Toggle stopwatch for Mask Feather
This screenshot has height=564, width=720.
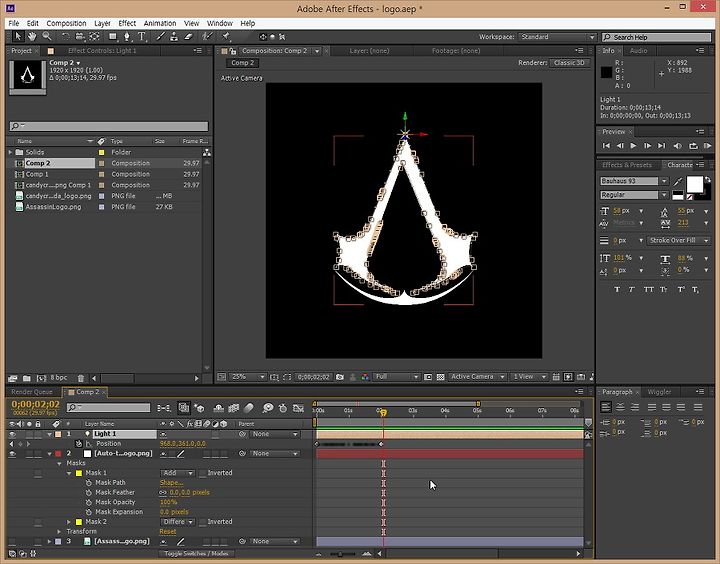[89, 492]
